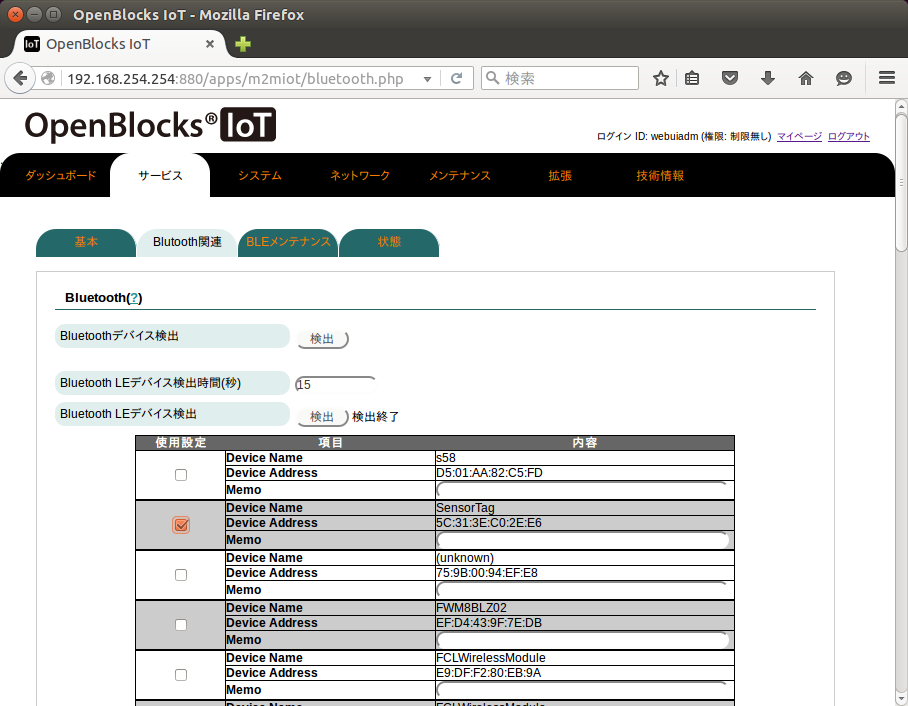908x706 pixels.
Task: Click the 内容 column header
Action: tap(584, 442)
